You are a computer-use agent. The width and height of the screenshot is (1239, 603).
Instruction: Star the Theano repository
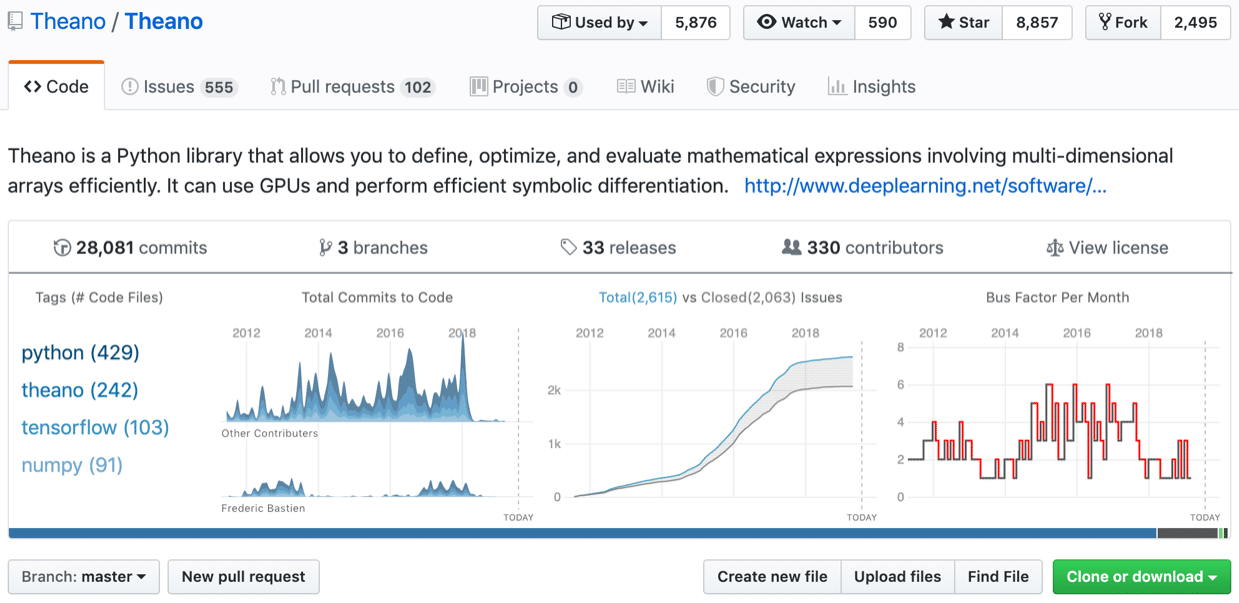(963, 22)
